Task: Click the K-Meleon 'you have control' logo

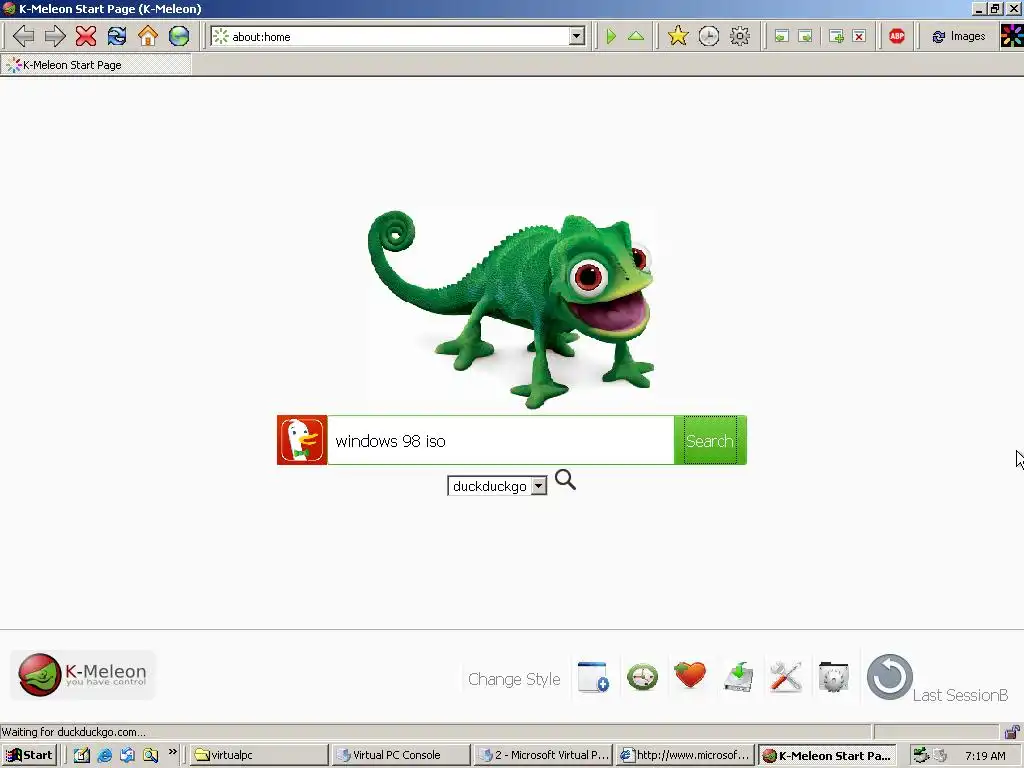Action: click(x=83, y=675)
